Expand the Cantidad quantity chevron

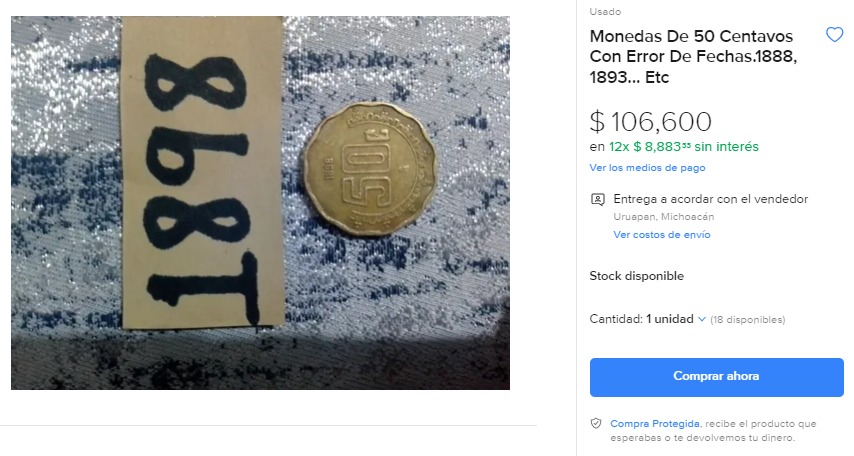(x=702, y=319)
